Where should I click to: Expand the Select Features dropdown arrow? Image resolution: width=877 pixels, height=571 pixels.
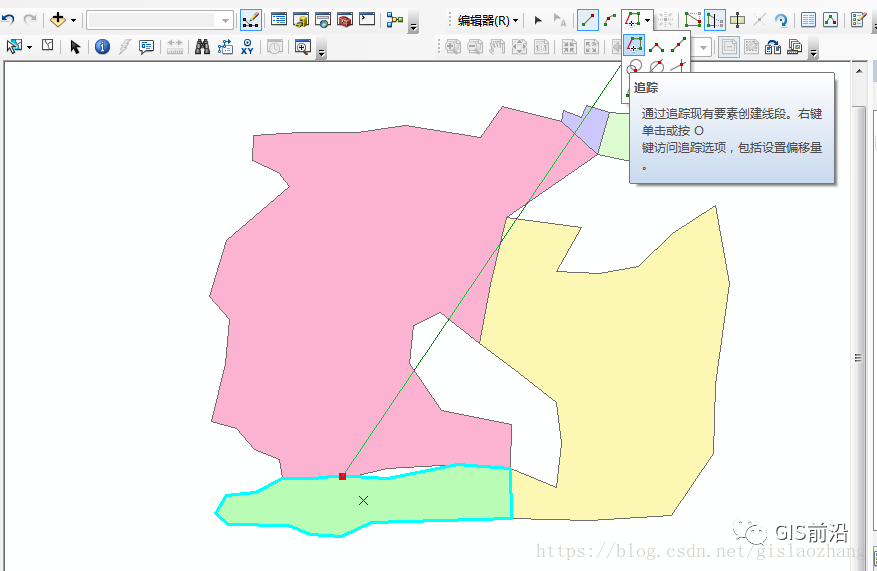(x=29, y=47)
